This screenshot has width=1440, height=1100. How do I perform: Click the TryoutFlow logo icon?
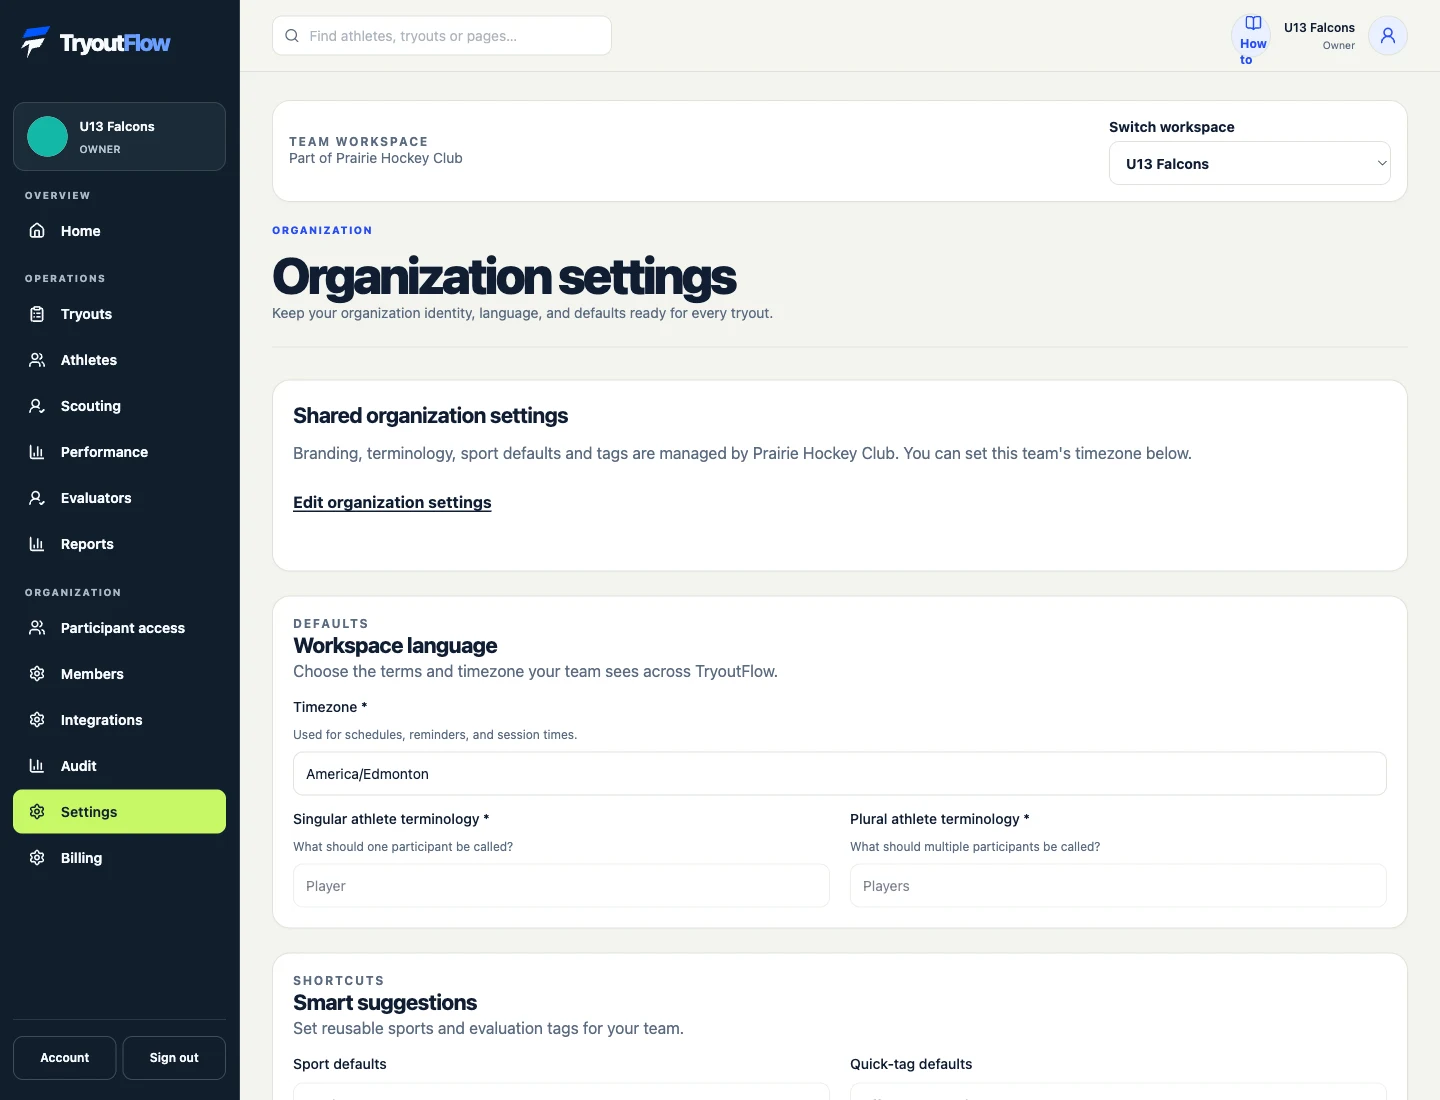pyautogui.click(x=36, y=42)
